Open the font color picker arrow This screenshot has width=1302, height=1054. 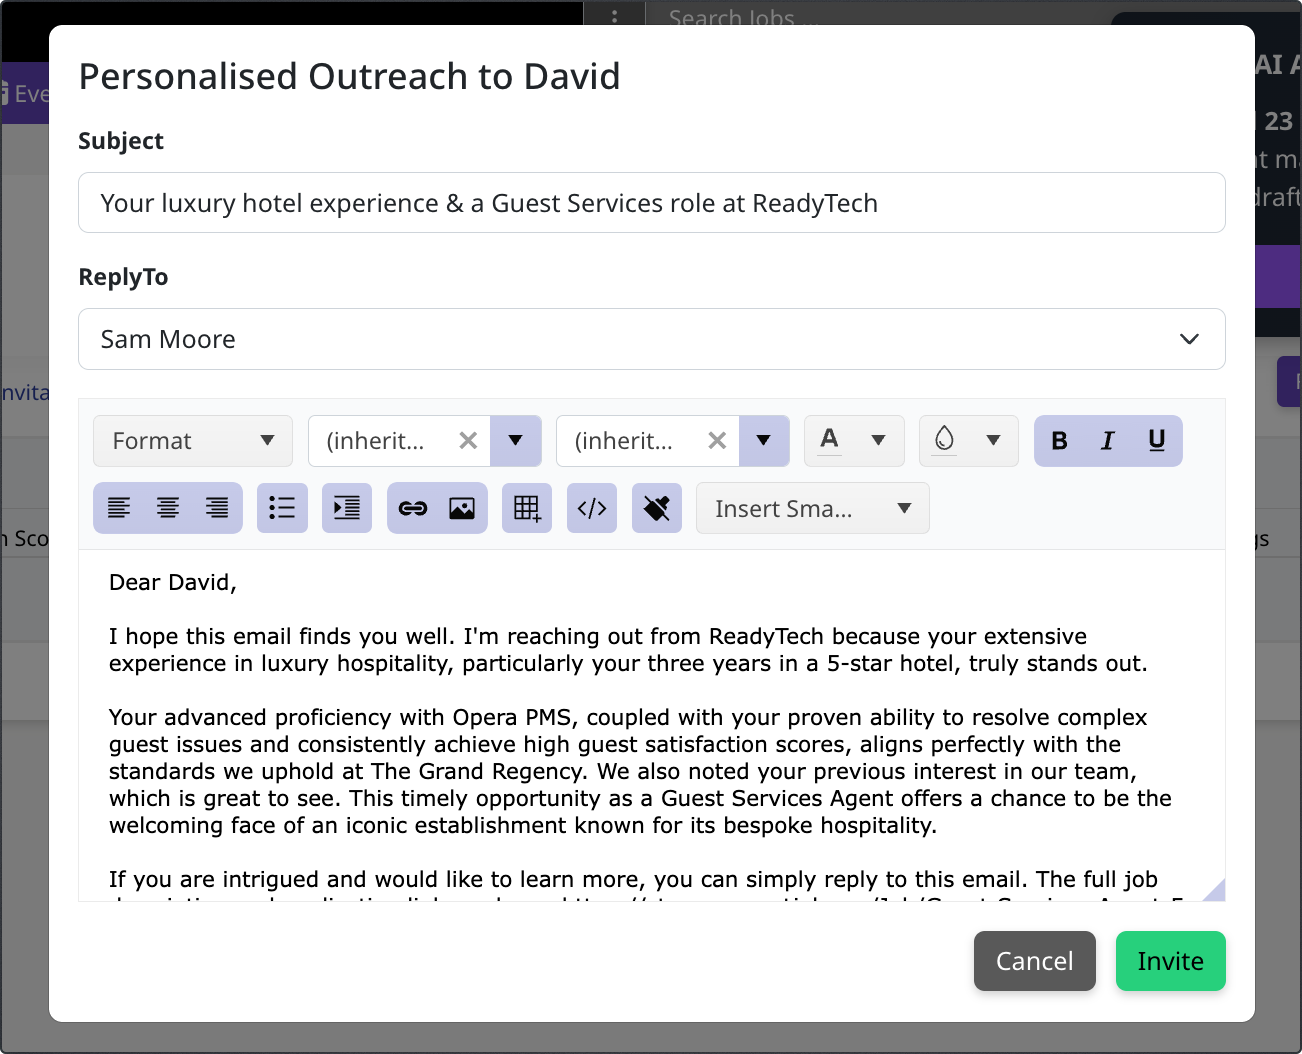[879, 441]
